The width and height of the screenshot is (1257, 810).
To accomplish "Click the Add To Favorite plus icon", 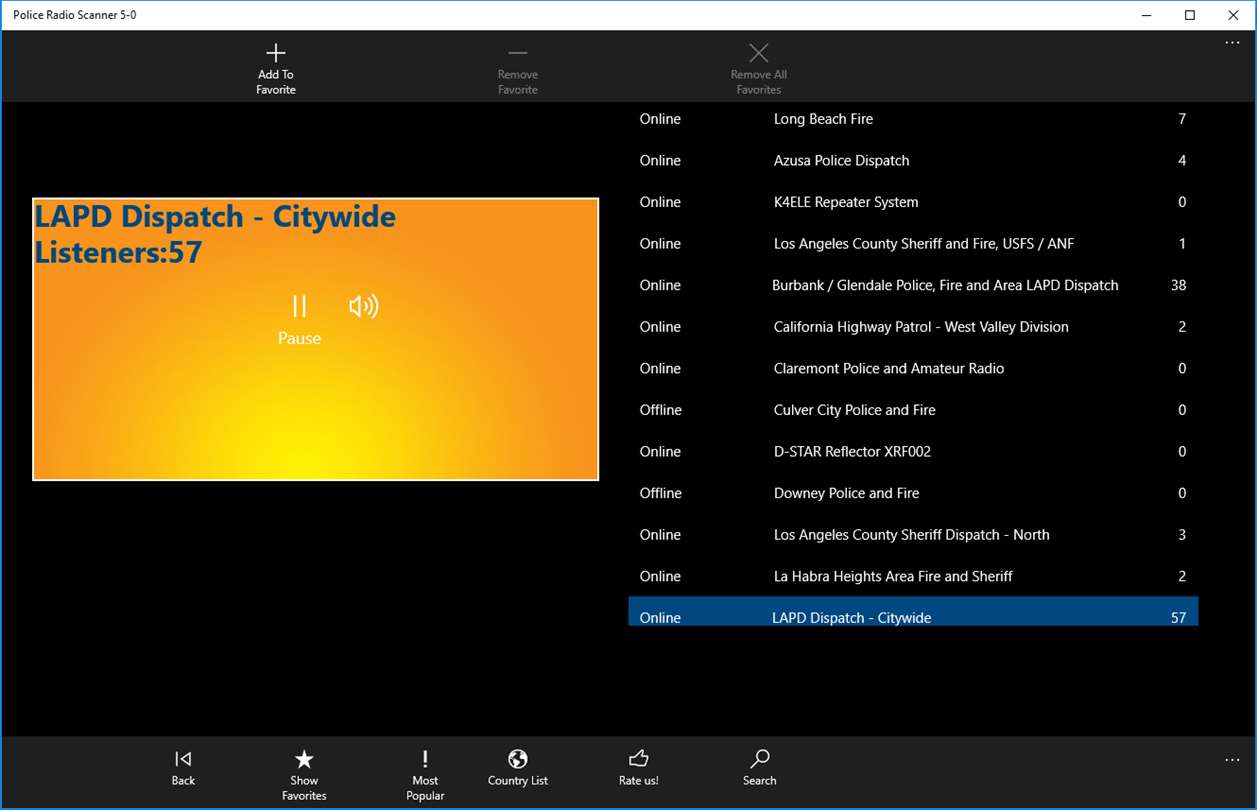I will click(275, 53).
